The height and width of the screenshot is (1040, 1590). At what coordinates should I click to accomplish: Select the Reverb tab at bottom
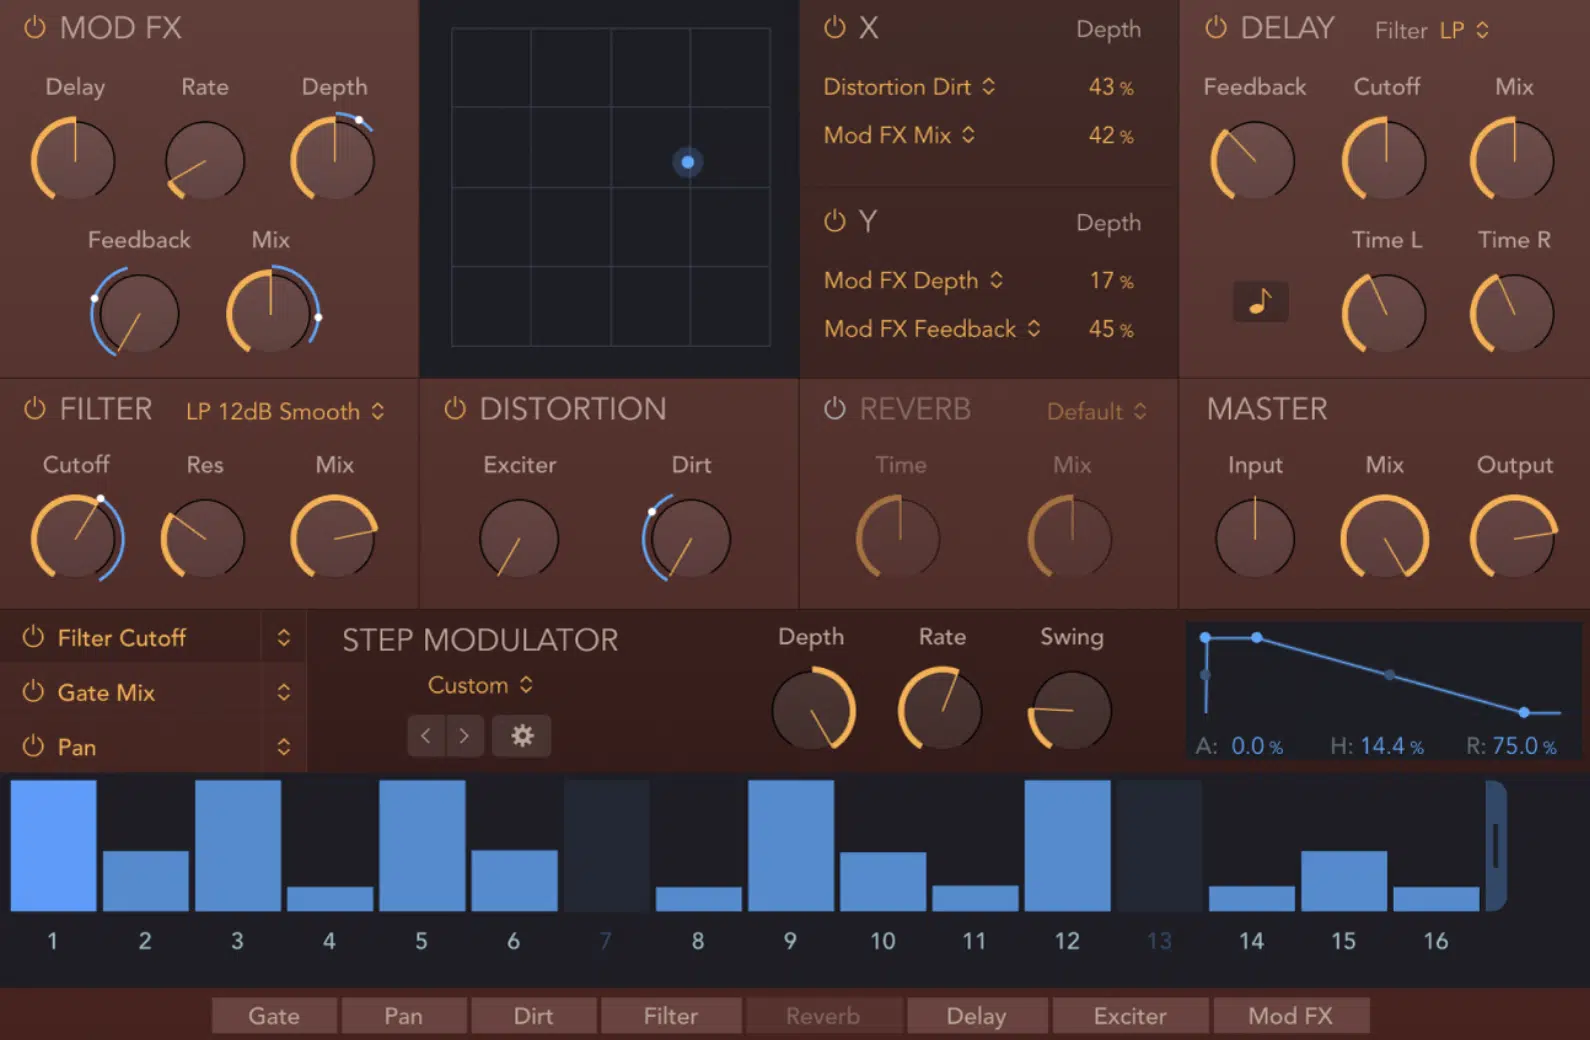click(x=823, y=1016)
